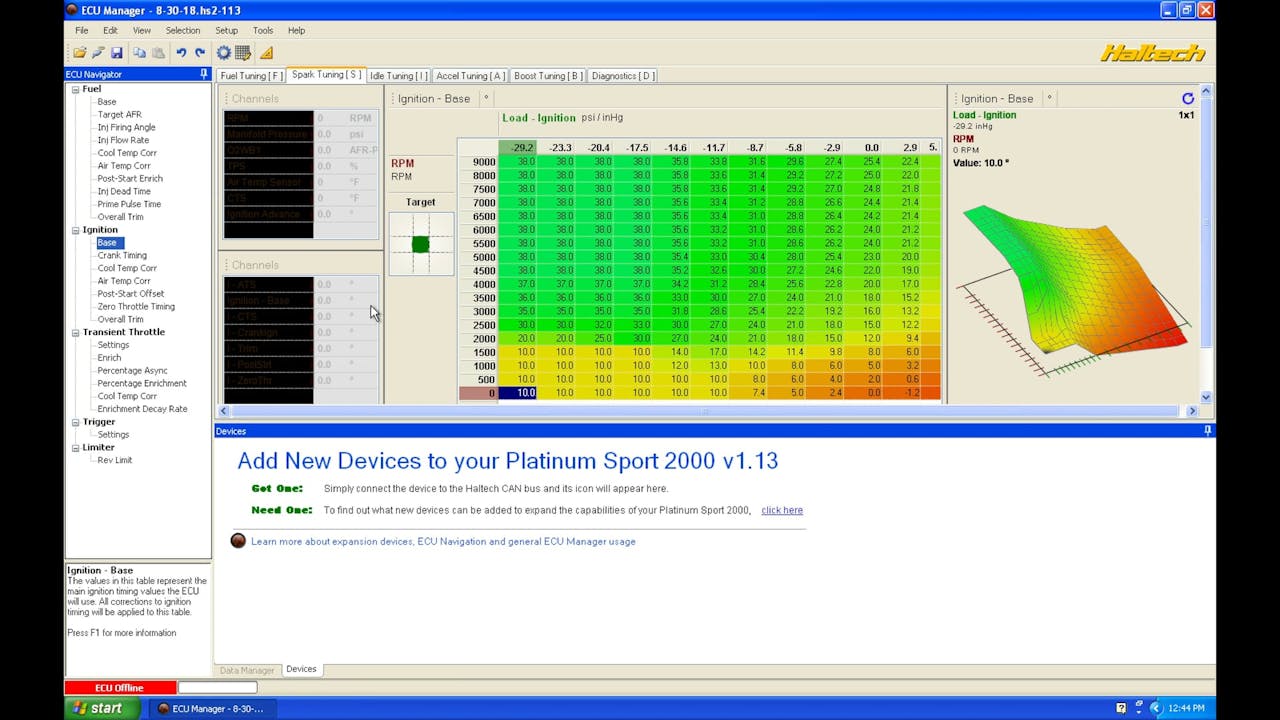Image resolution: width=1280 pixels, height=720 pixels.
Task: Collapse the Limiter tree node
Action: pos(75,448)
